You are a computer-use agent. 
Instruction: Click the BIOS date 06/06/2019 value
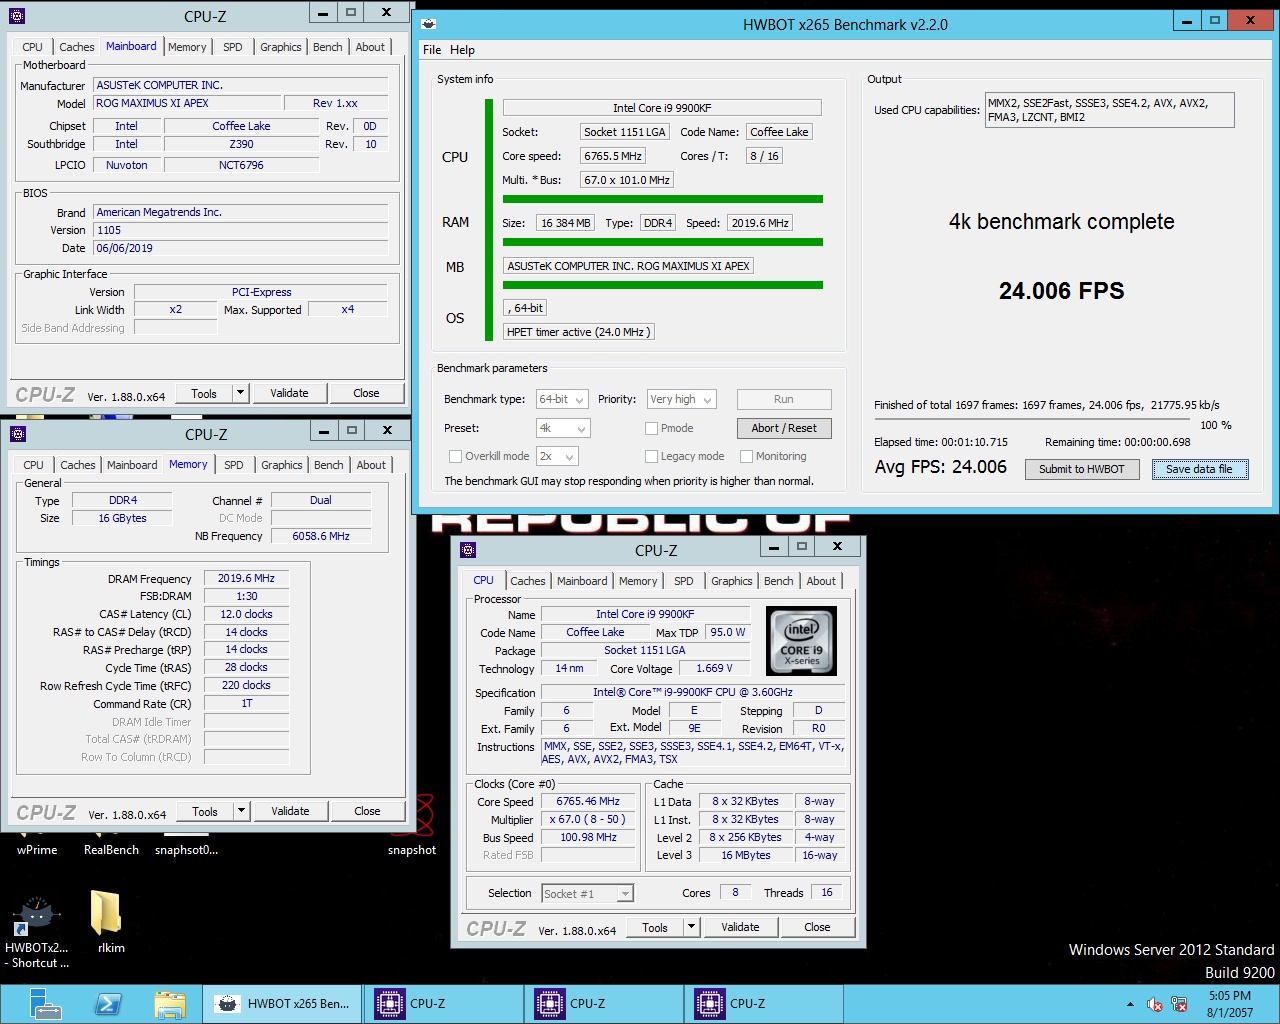tap(240, 248)
